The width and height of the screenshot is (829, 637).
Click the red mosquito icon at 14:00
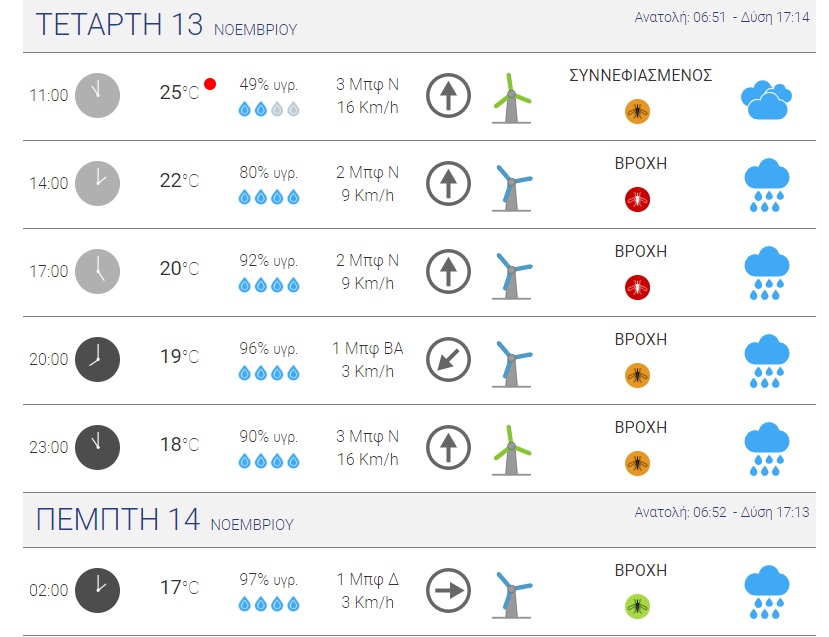point(638,199)
